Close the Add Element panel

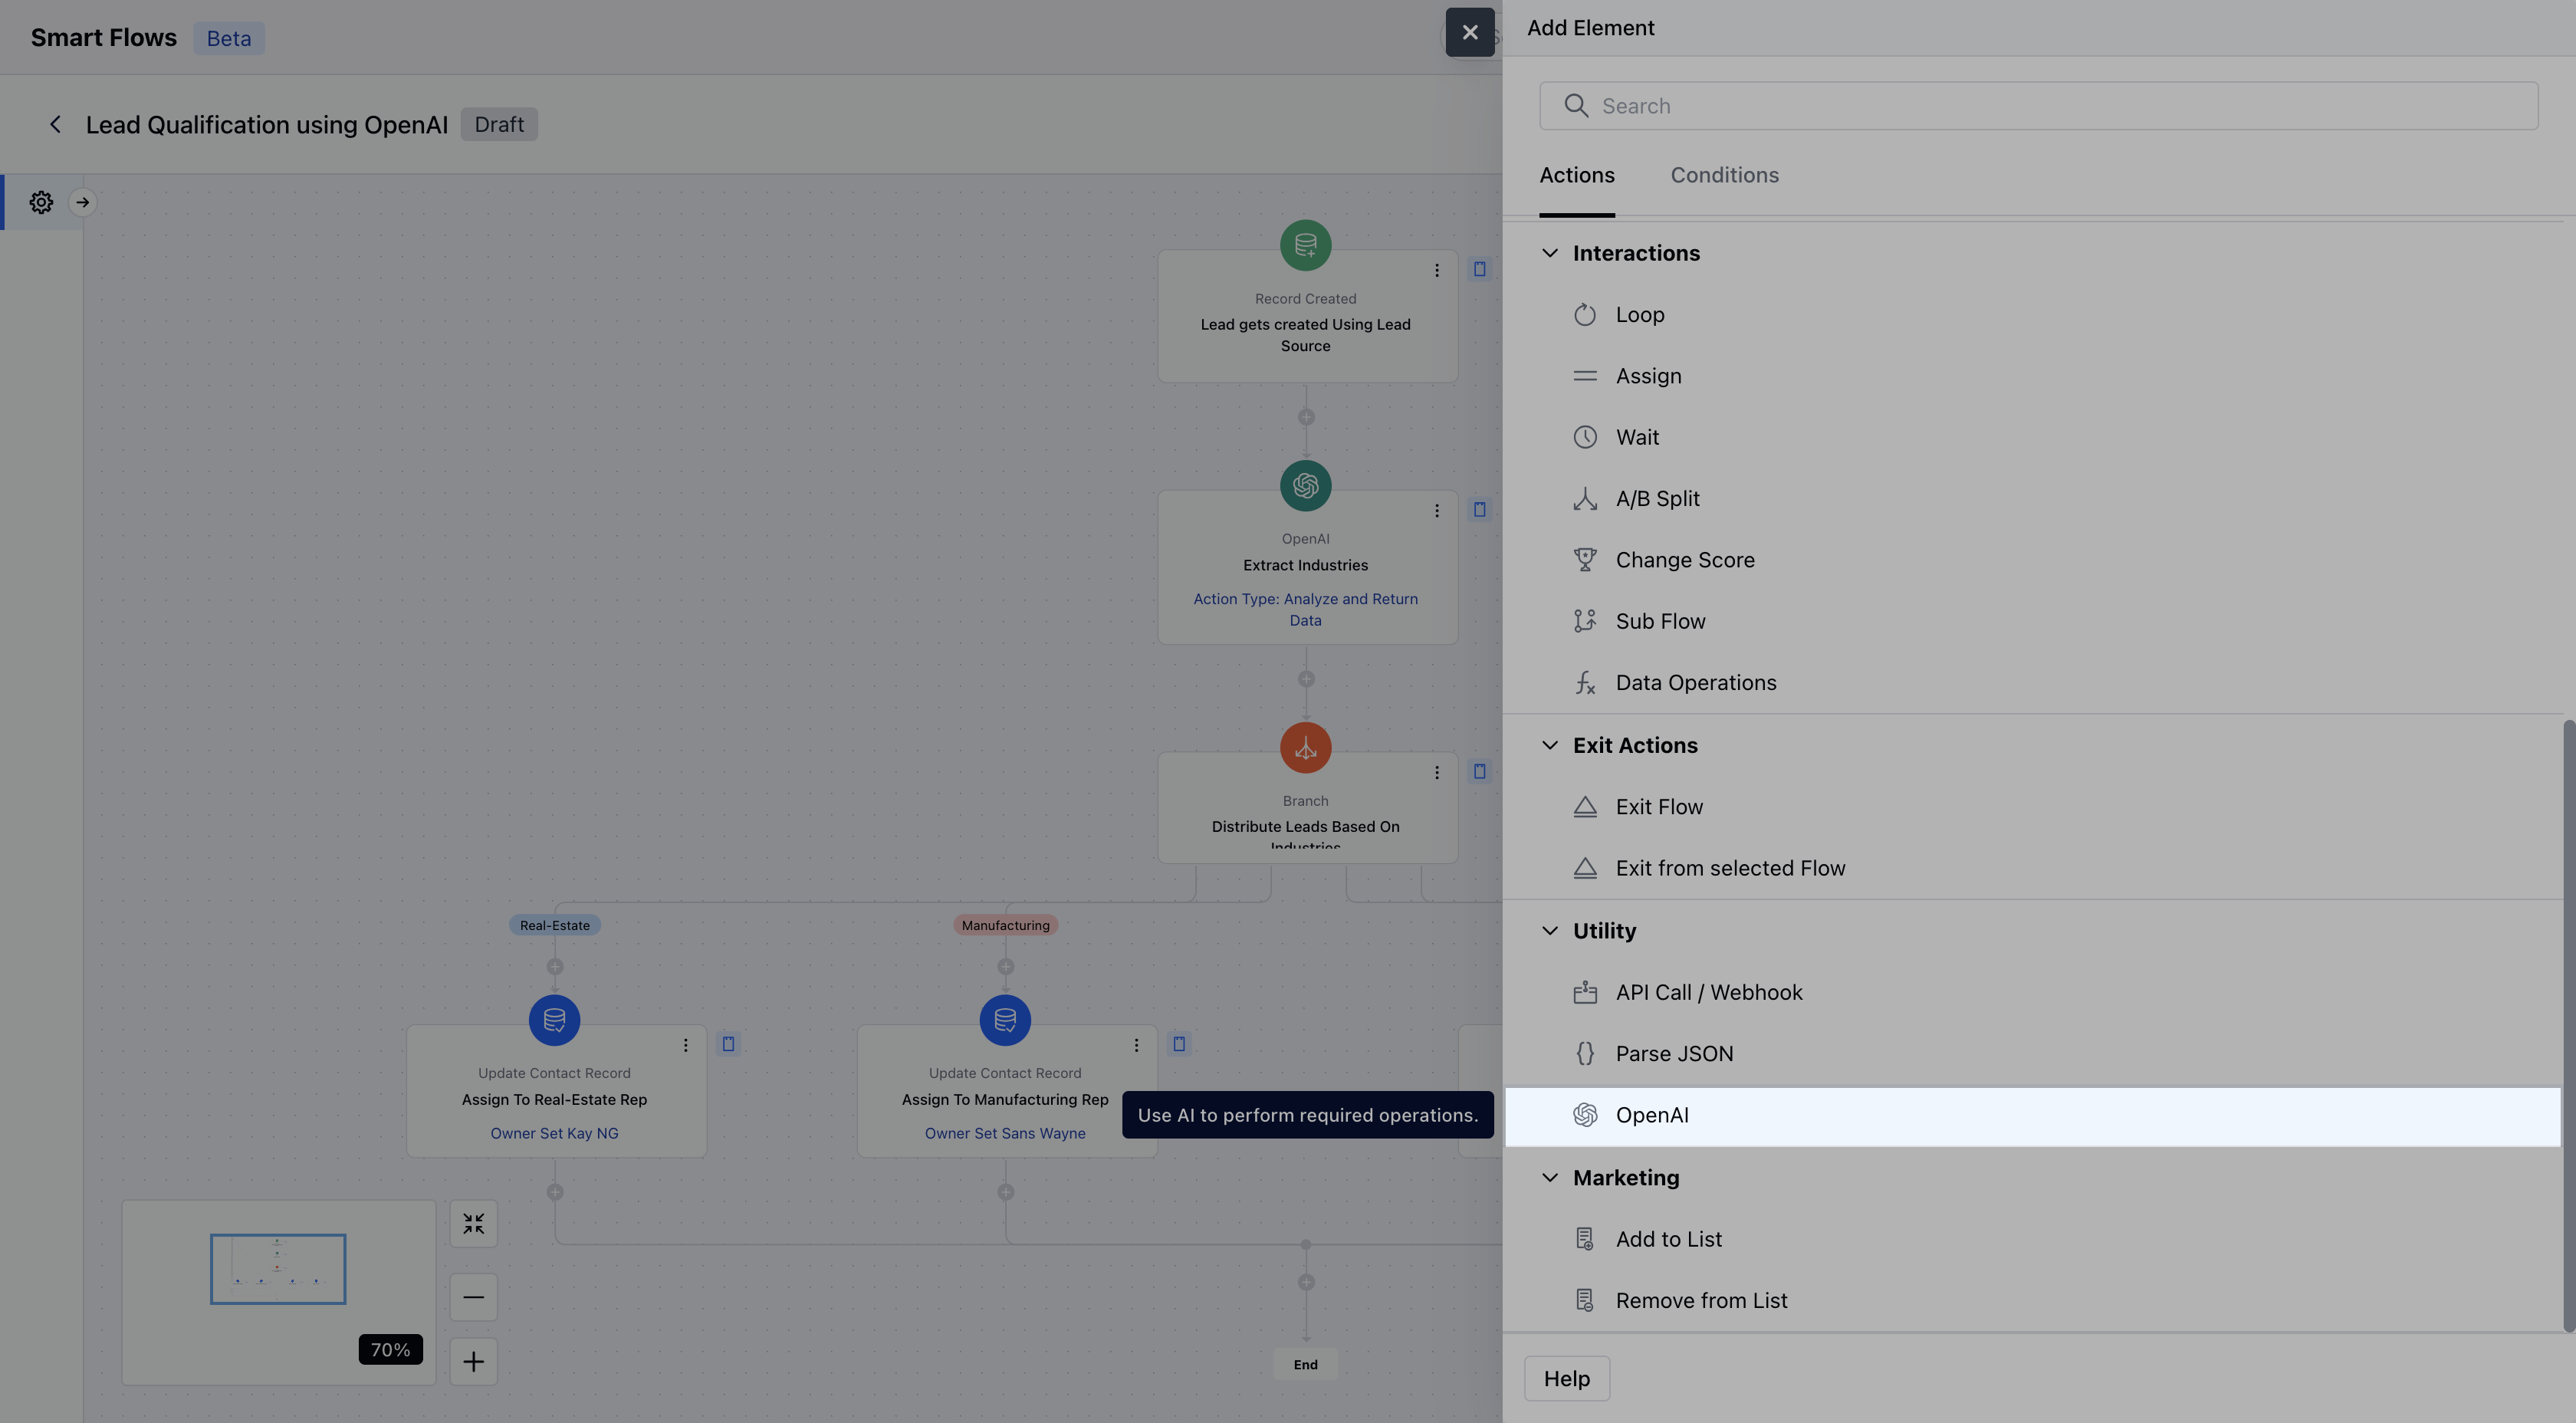(x=1469, y=33)
